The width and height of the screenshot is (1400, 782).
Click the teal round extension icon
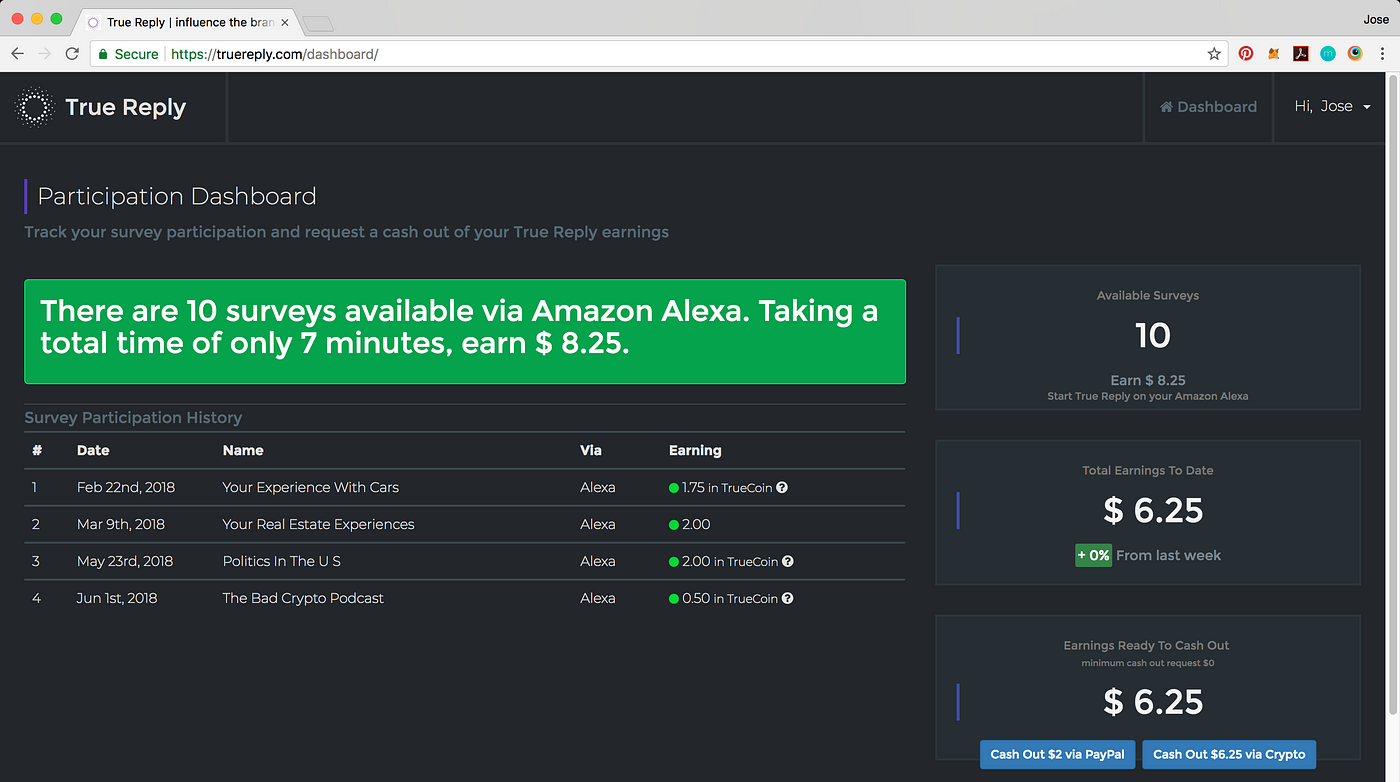tap(1328, 54)
